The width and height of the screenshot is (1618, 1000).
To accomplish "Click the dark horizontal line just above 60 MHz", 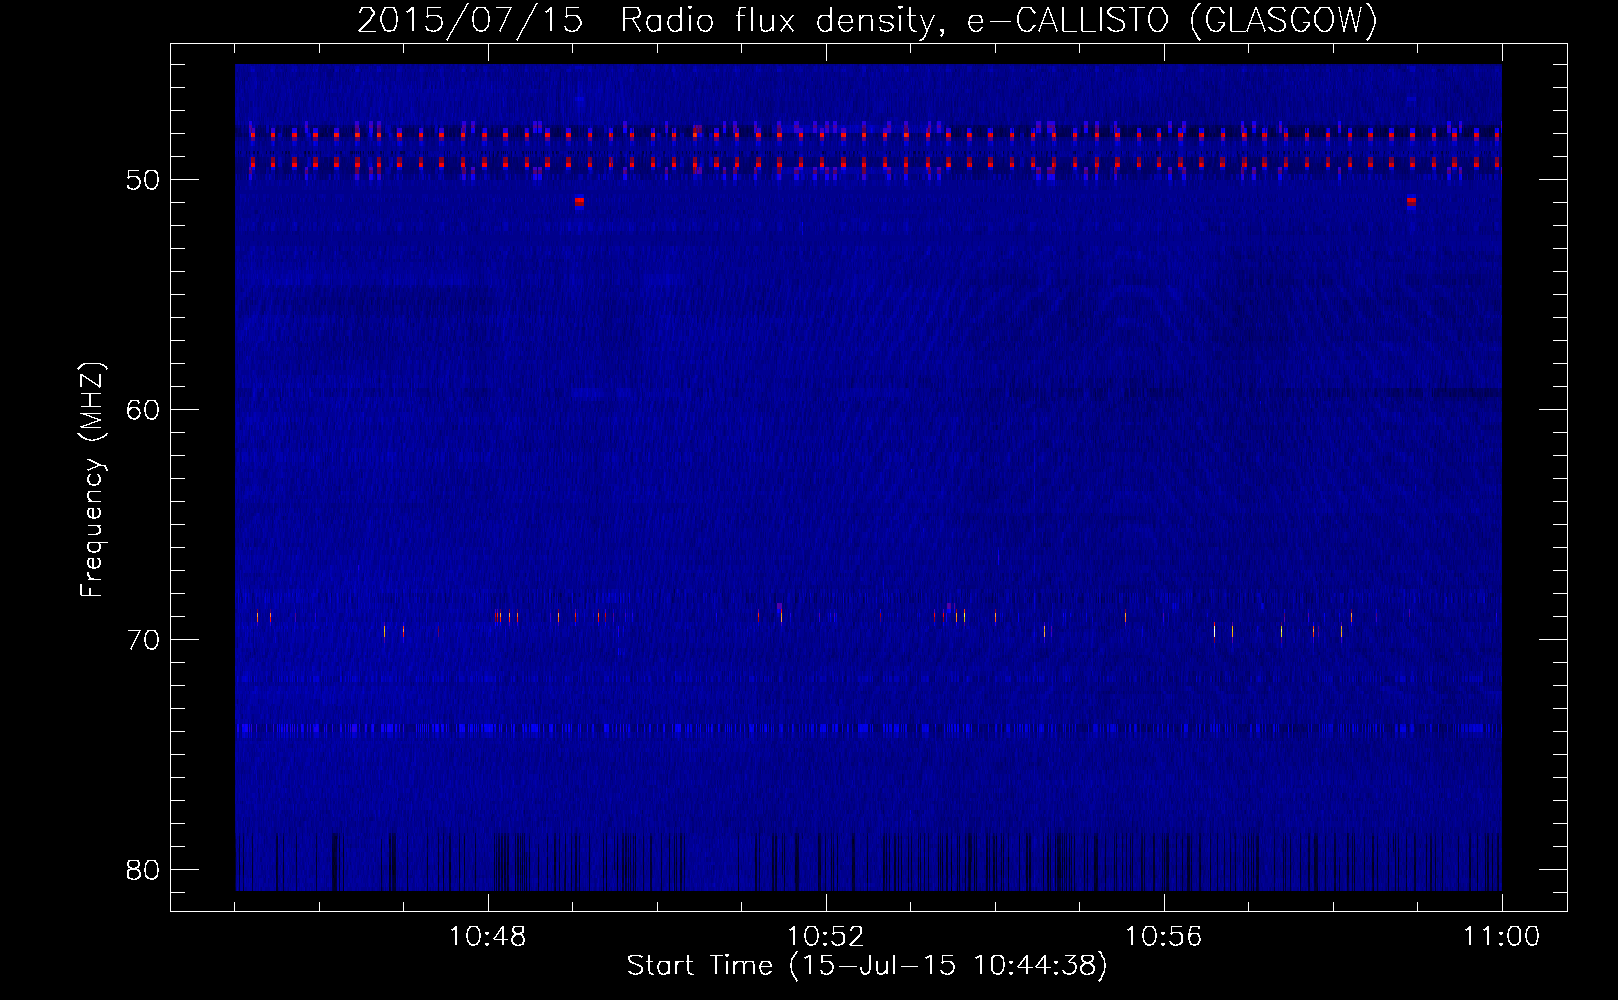I will [868, 392].
